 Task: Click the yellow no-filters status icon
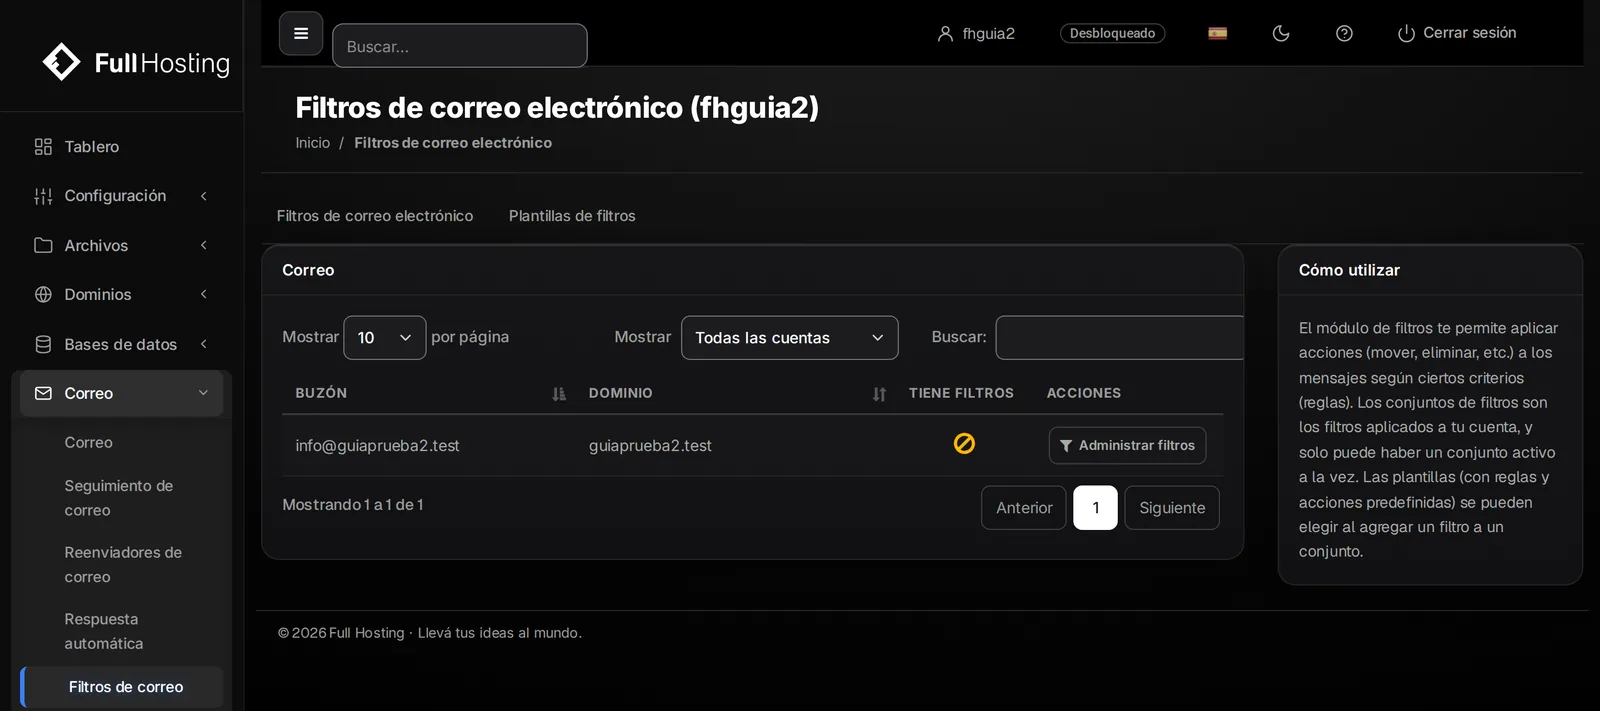964,443
